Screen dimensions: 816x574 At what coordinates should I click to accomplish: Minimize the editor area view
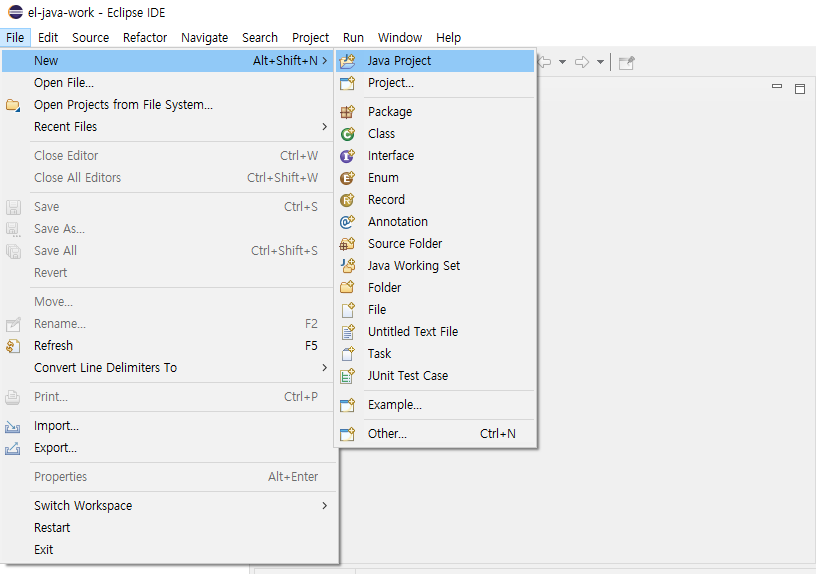(x=777, y=87)
